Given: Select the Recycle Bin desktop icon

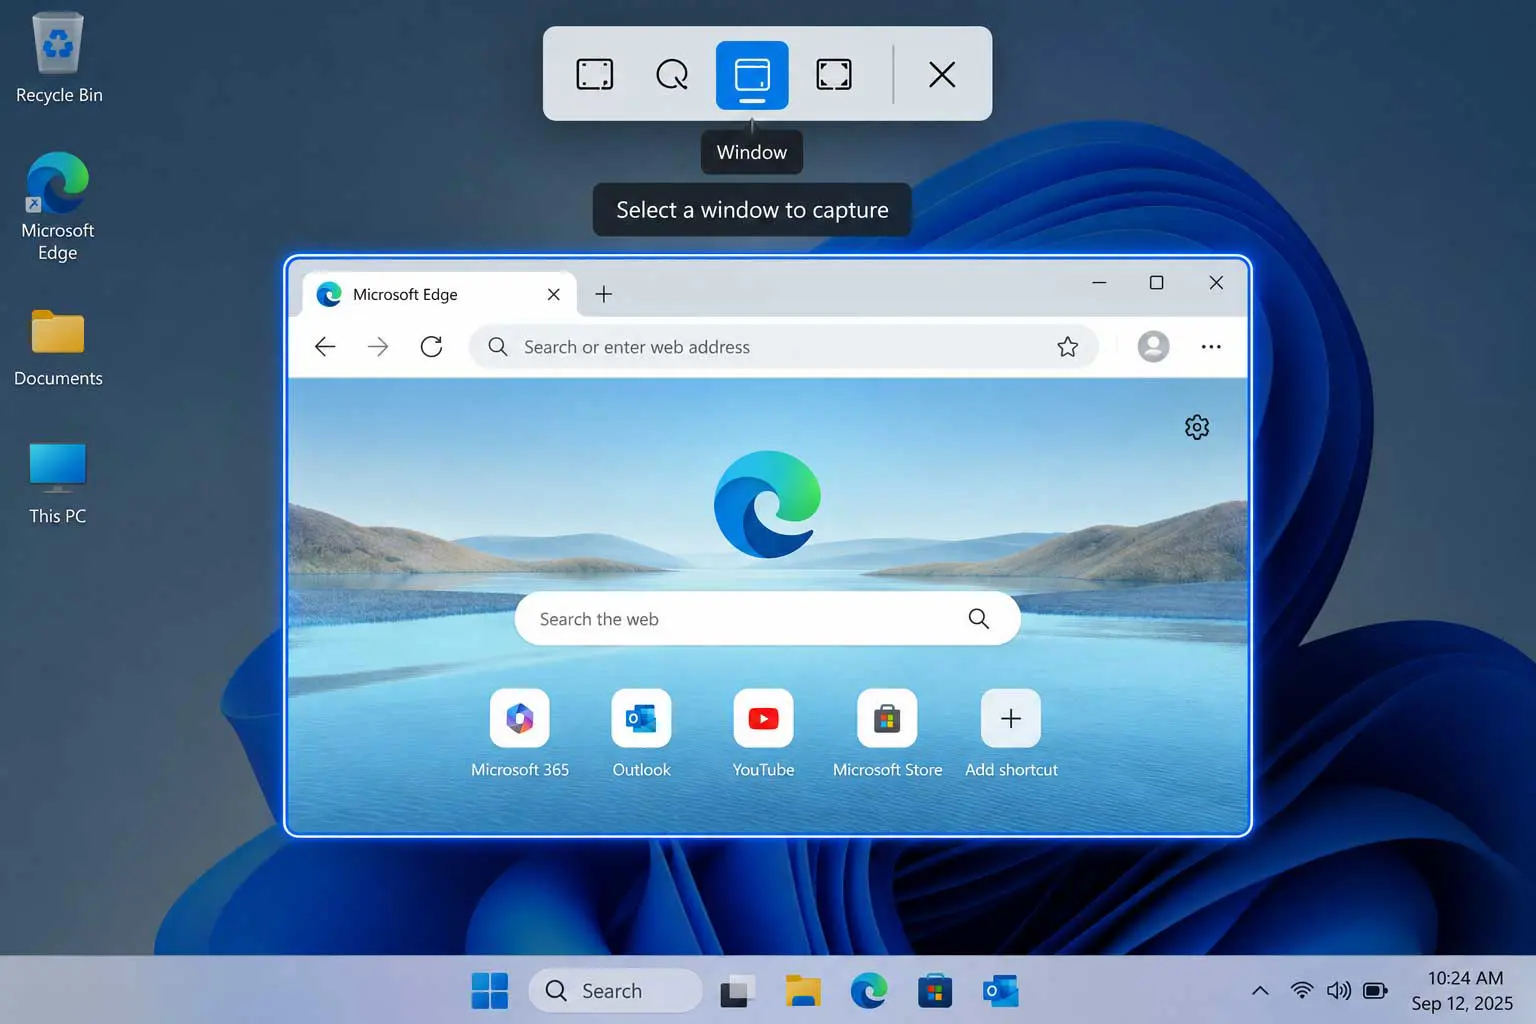Looking at the screenshot, I should click(58, 58).
